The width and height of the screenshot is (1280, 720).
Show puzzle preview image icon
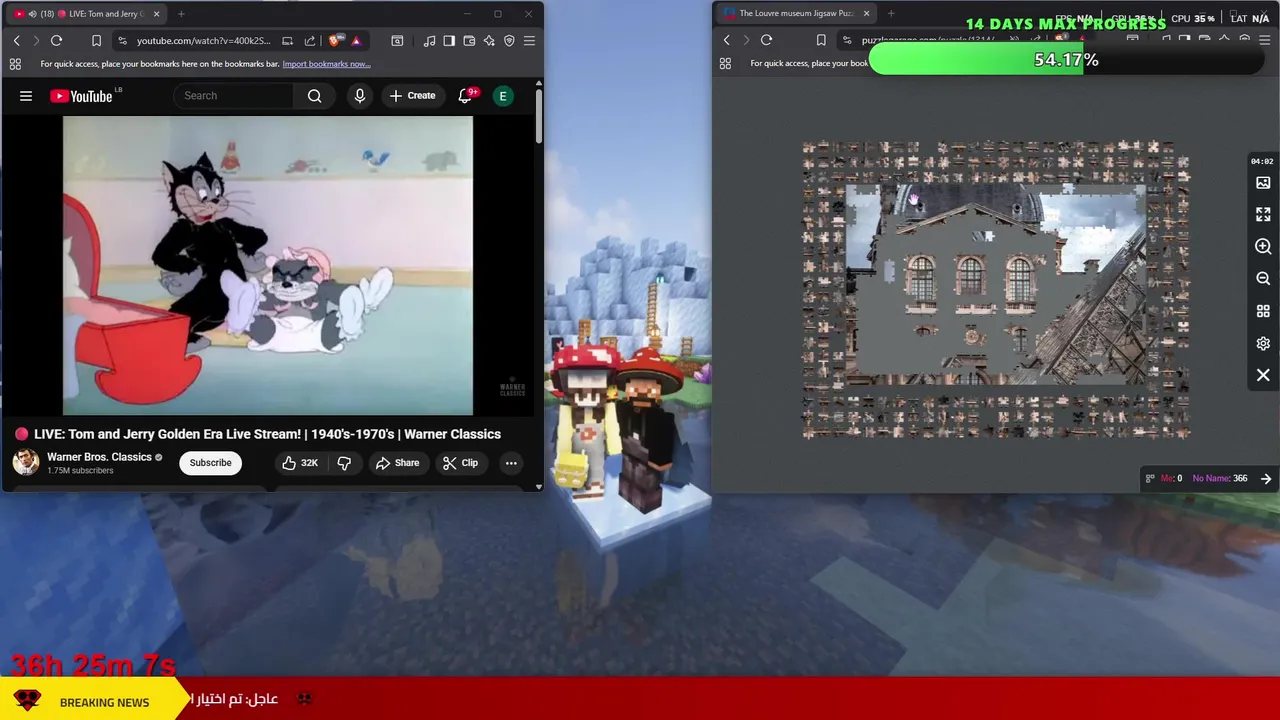[1263, 183]
